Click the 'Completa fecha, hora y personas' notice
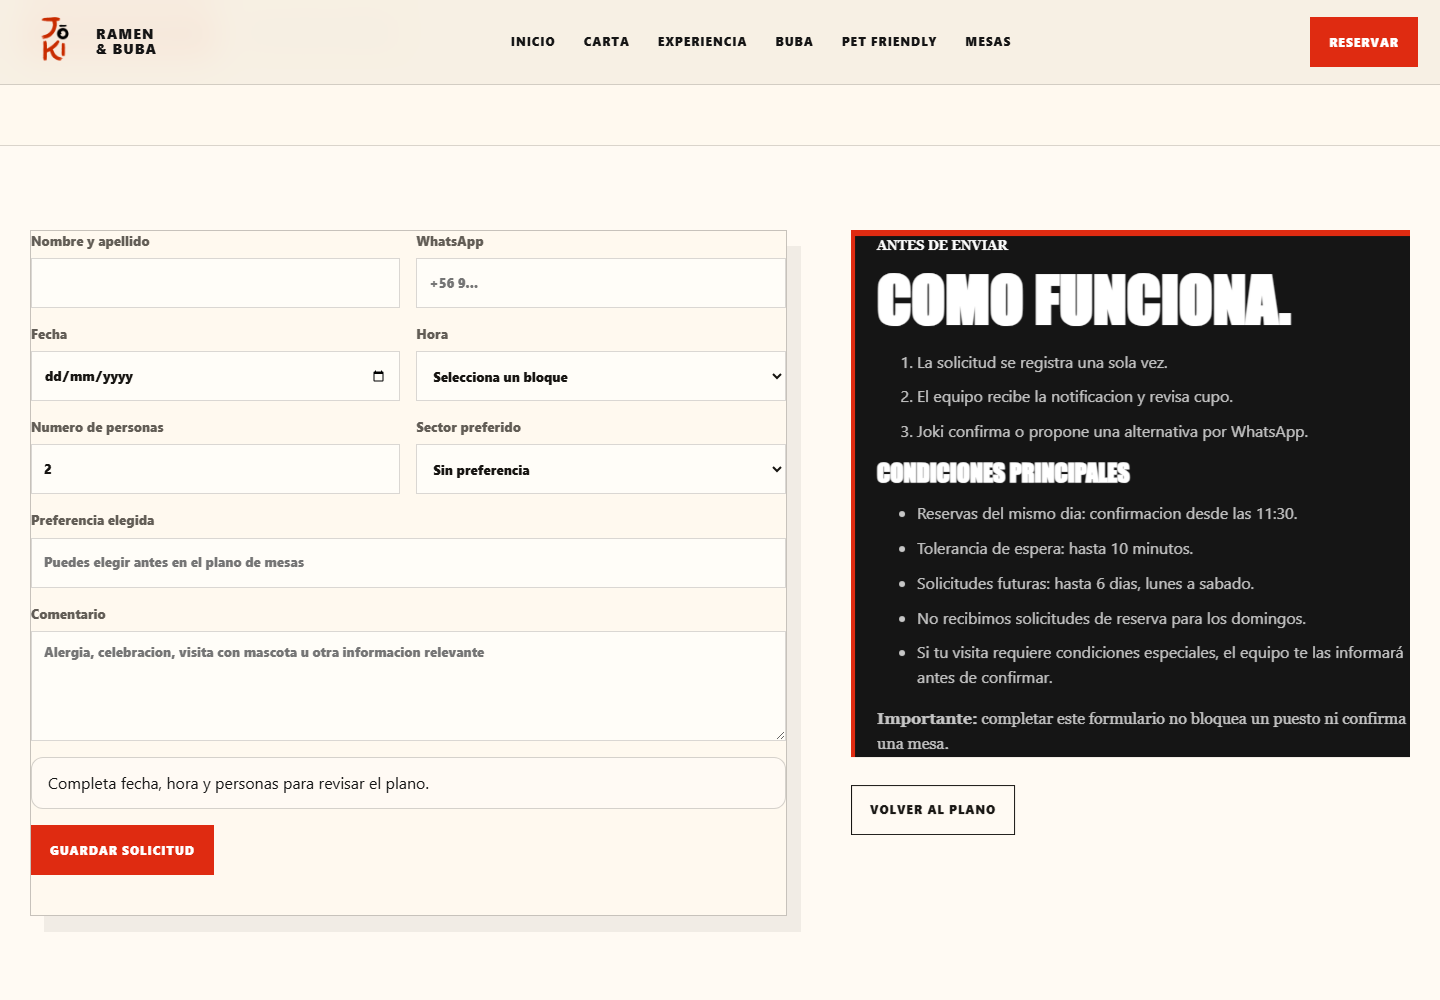The height and width of the screenshot is (1000, 1440). [408, 783]
